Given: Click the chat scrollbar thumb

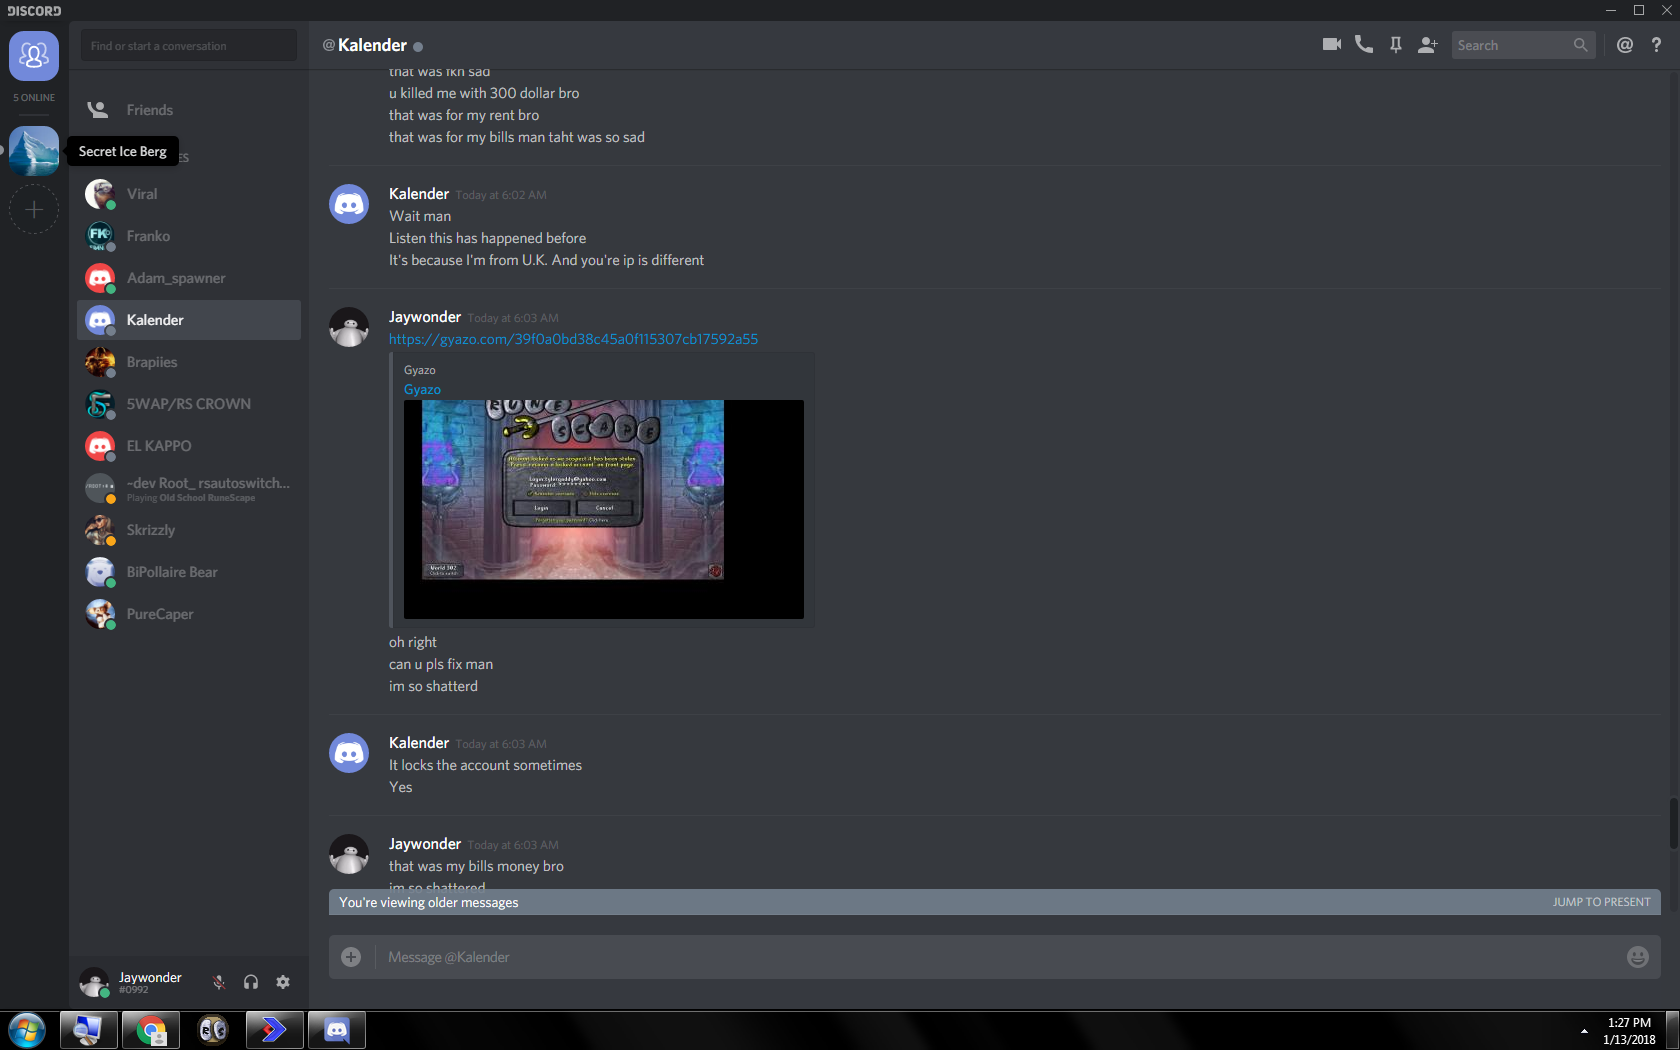Looking at the screenshot, I should [1673, 824].
